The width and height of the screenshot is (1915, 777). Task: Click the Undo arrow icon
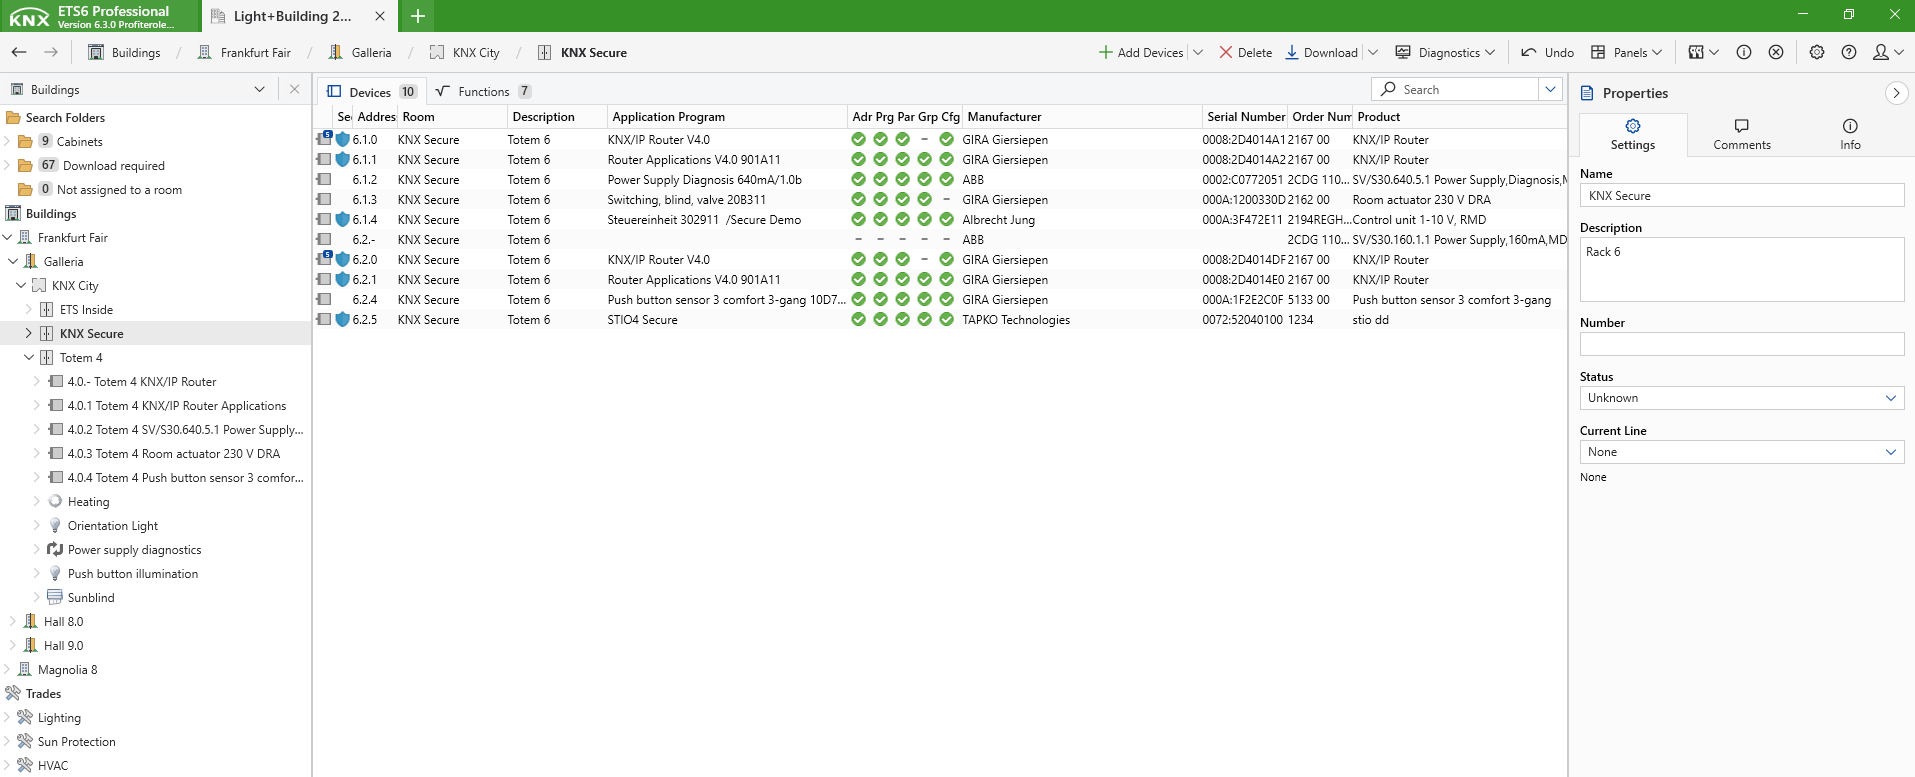pos(1528,52)
